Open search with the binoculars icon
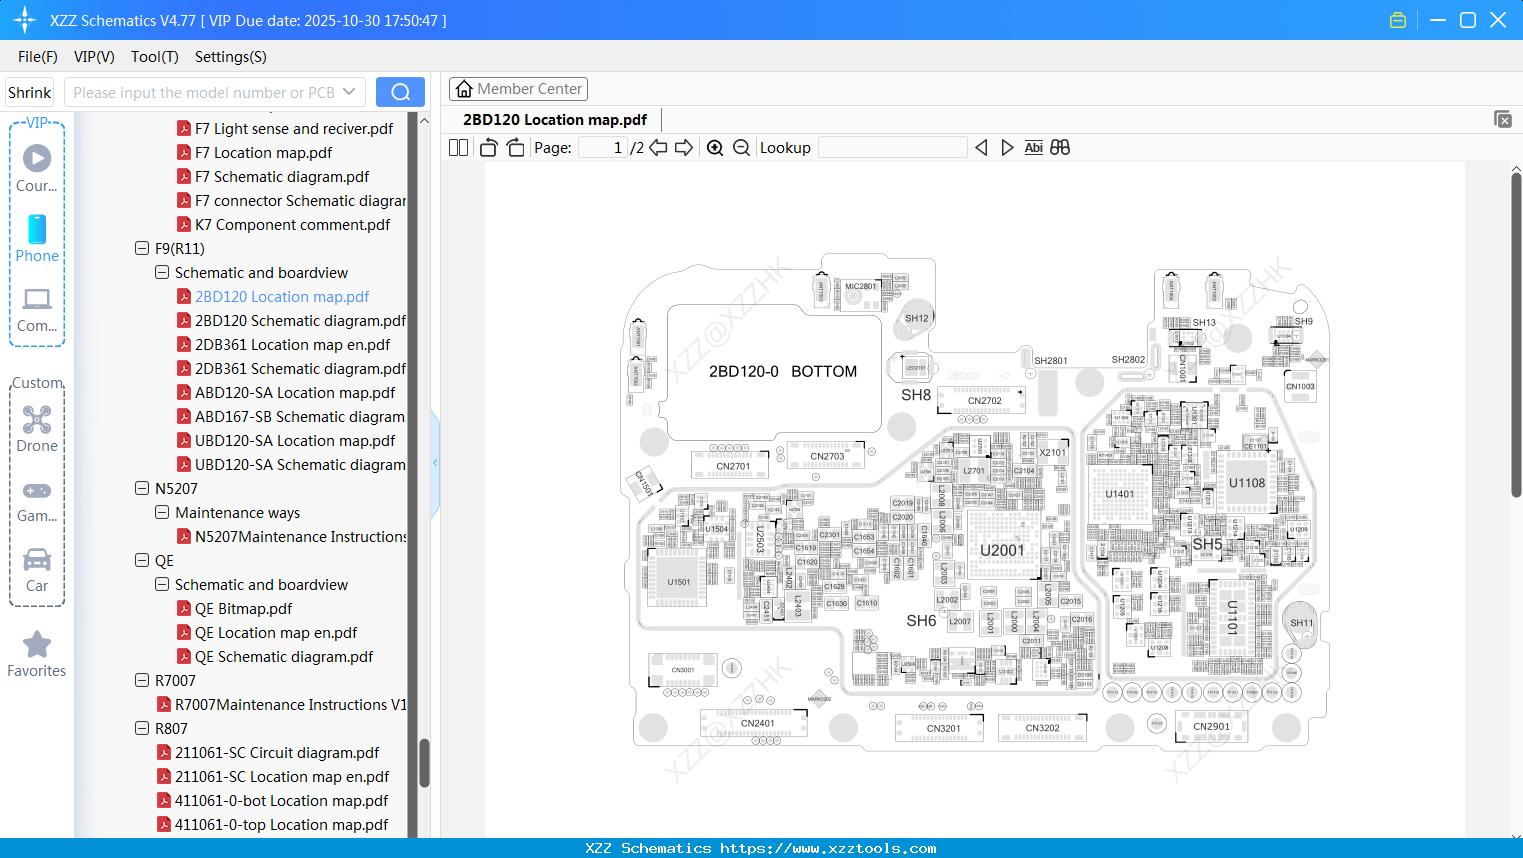Image resolution: width=1523 pixels, height=858 pixels. 1060,147
